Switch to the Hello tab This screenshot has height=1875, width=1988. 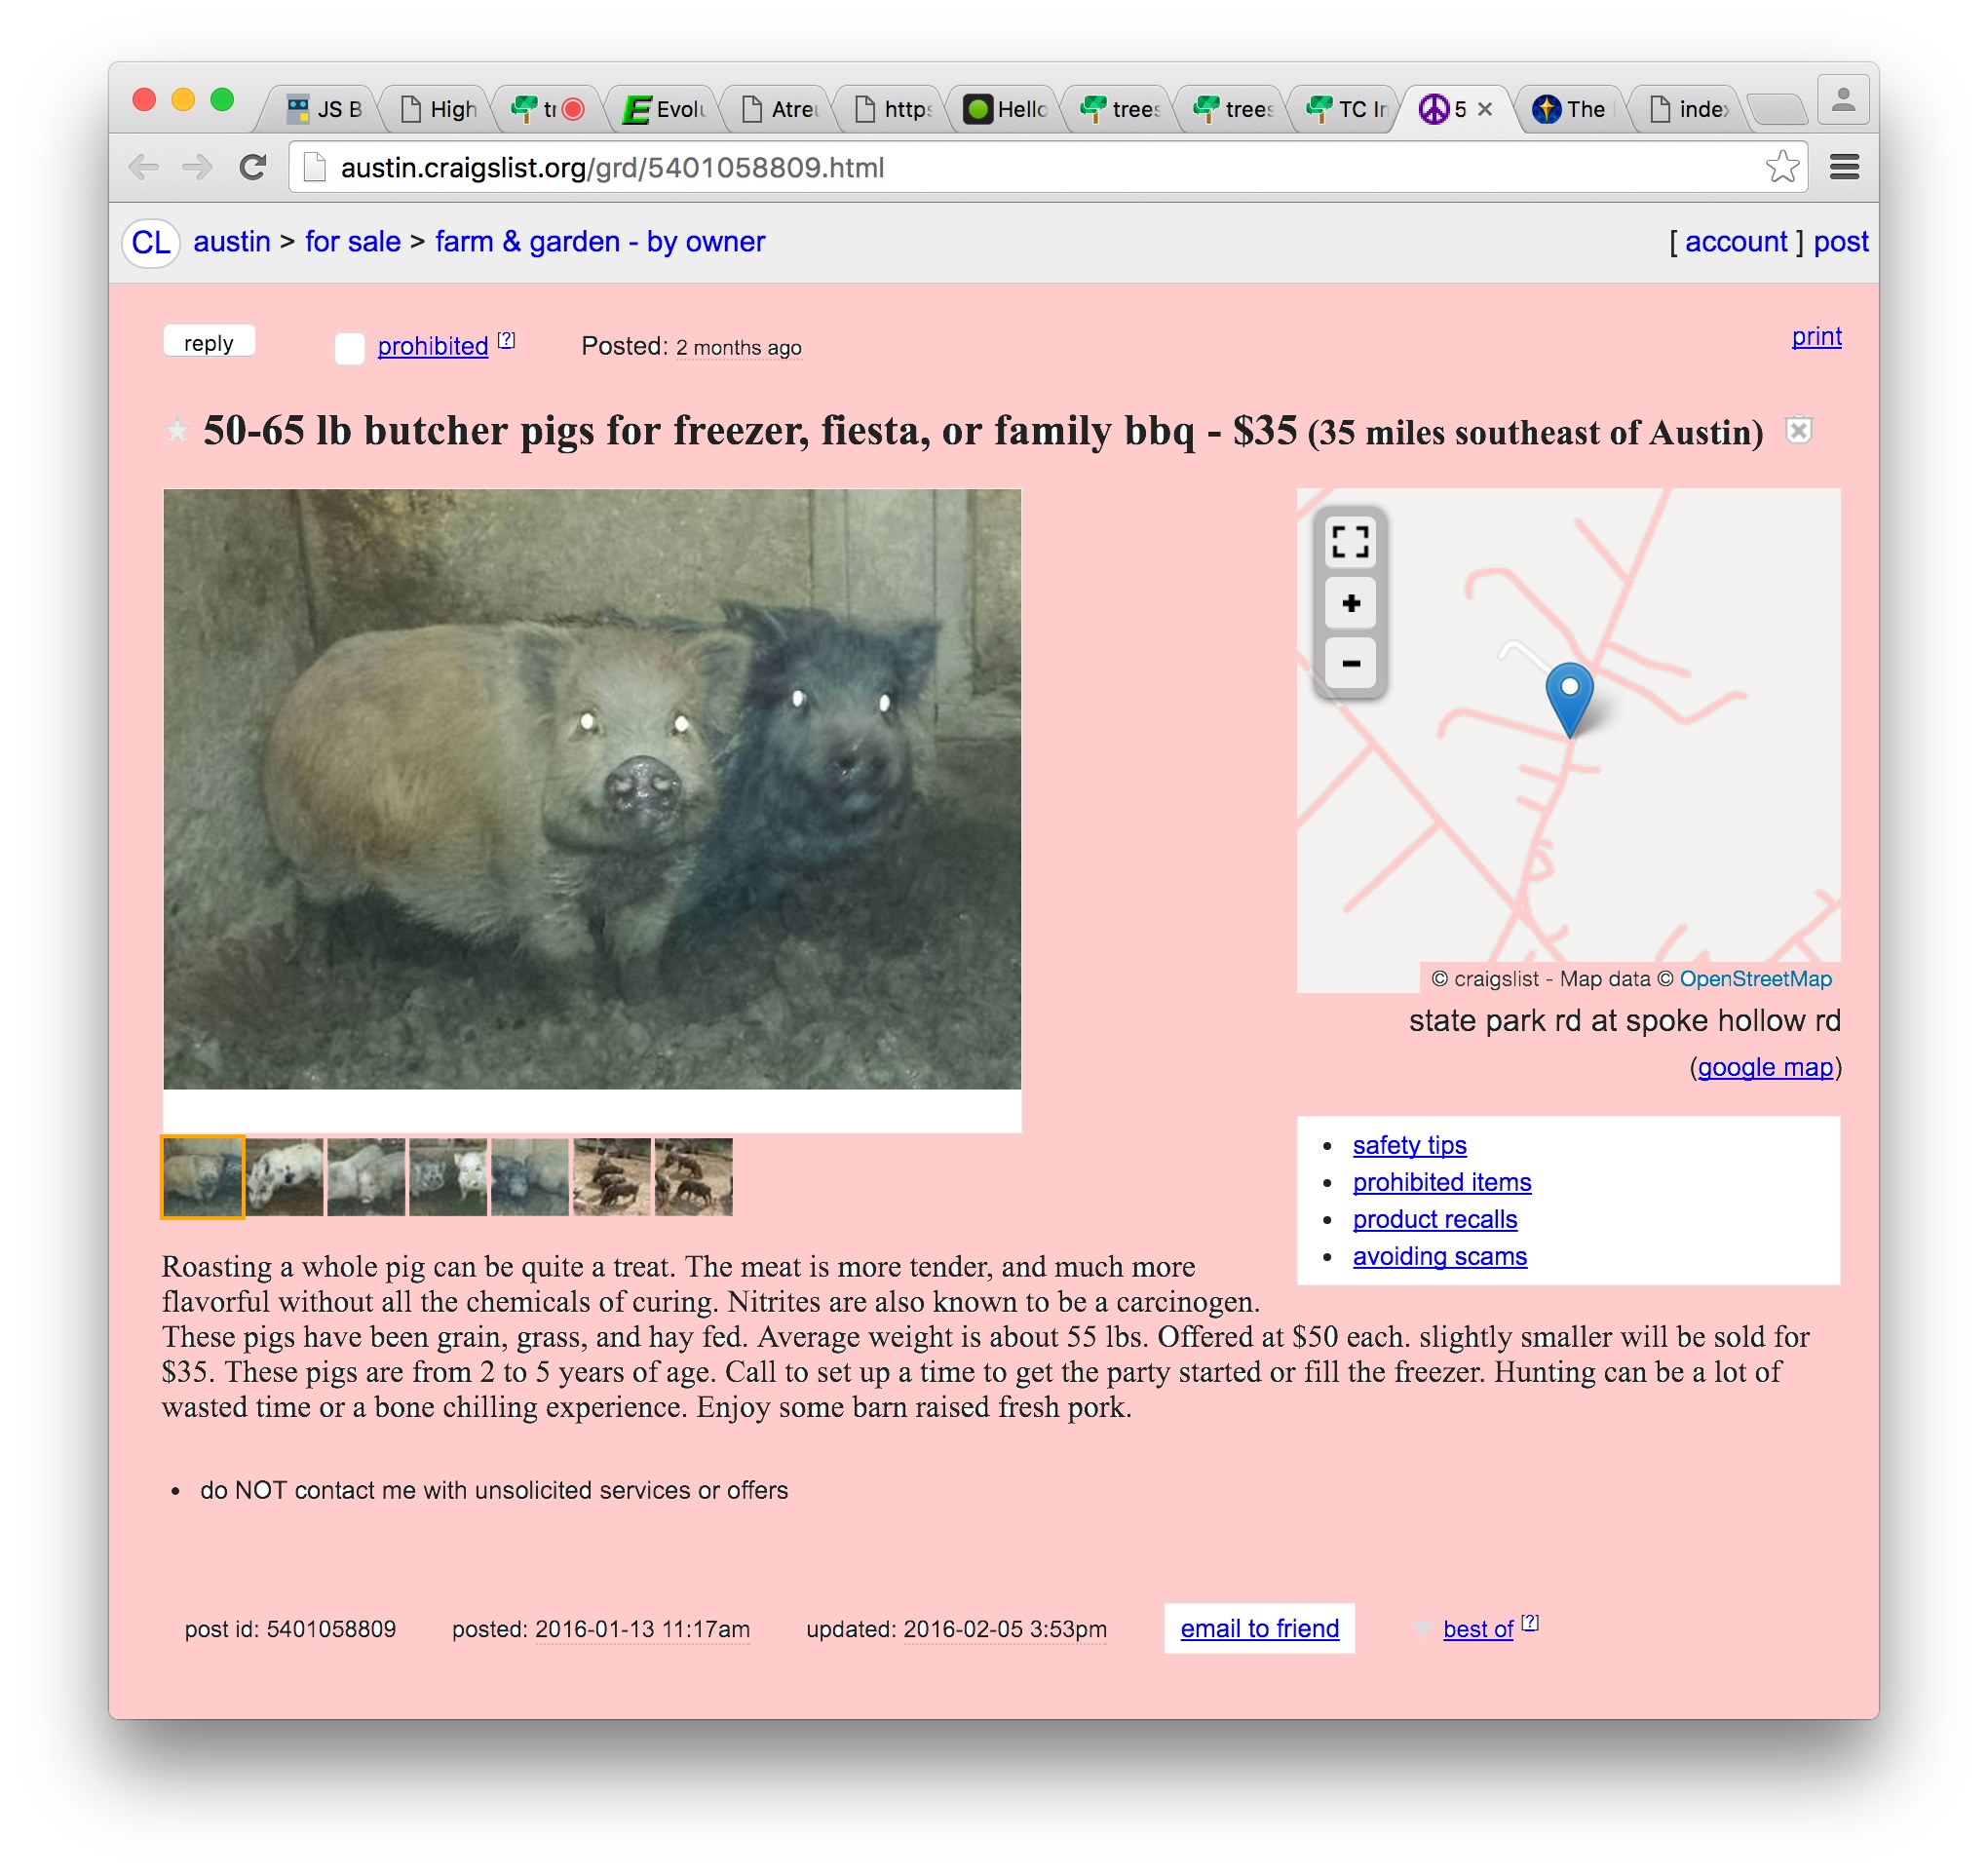1005,108
